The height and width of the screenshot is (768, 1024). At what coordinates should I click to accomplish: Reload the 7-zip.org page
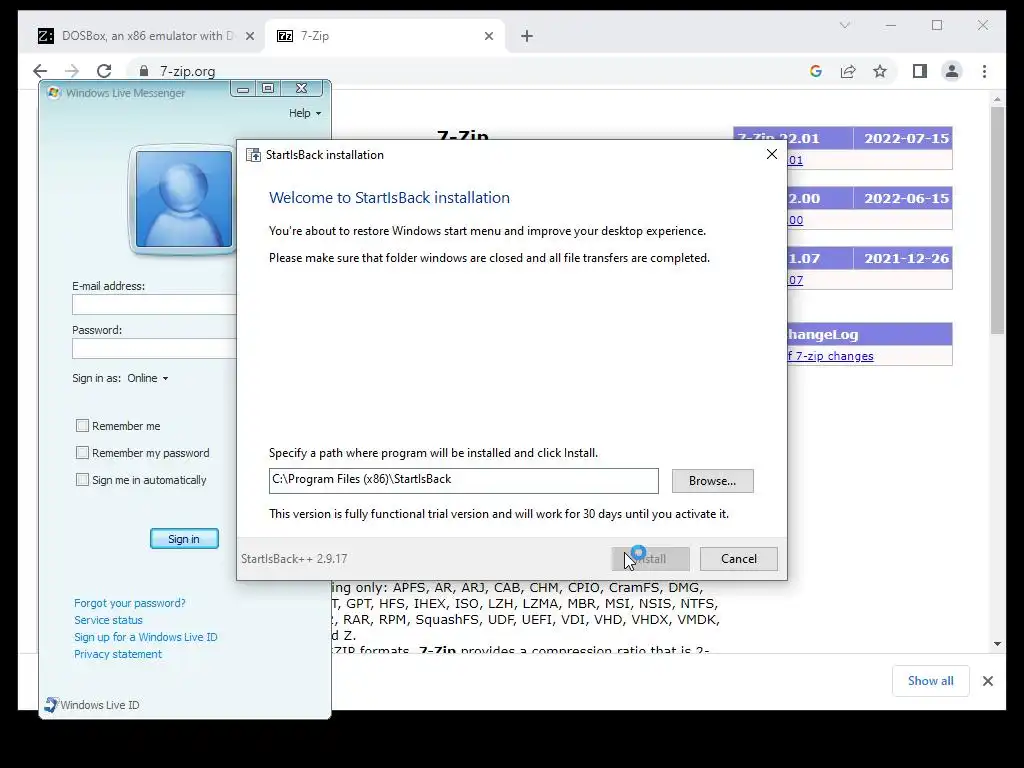(x=104, y=71)
